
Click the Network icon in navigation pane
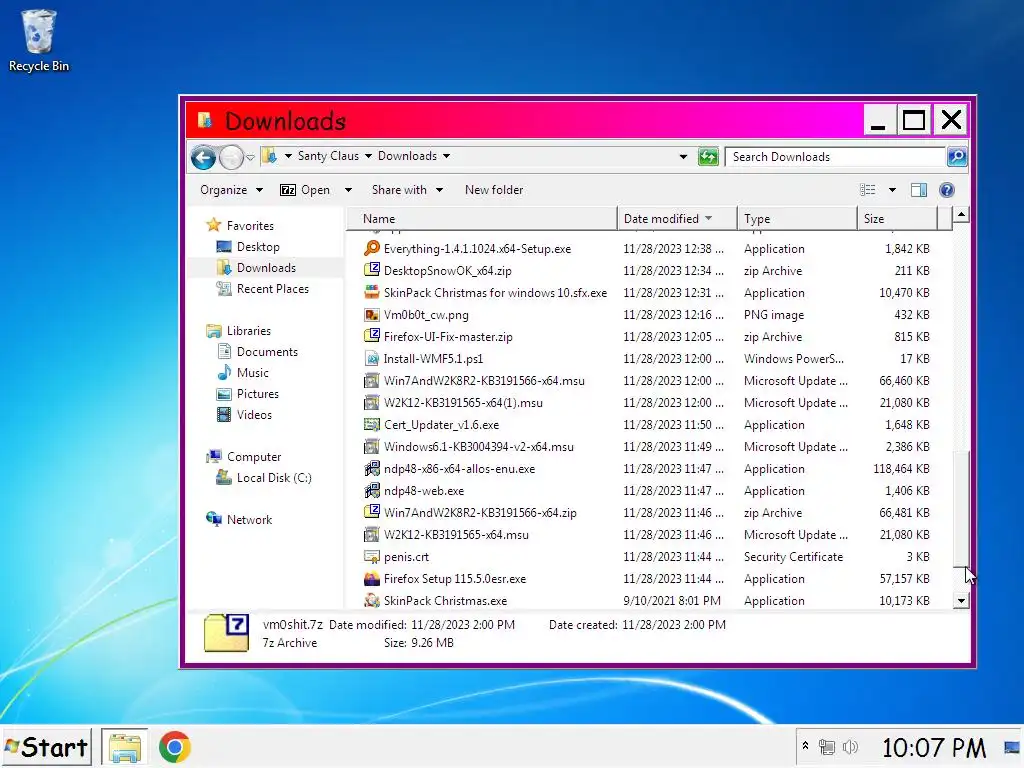coord(214,519)
